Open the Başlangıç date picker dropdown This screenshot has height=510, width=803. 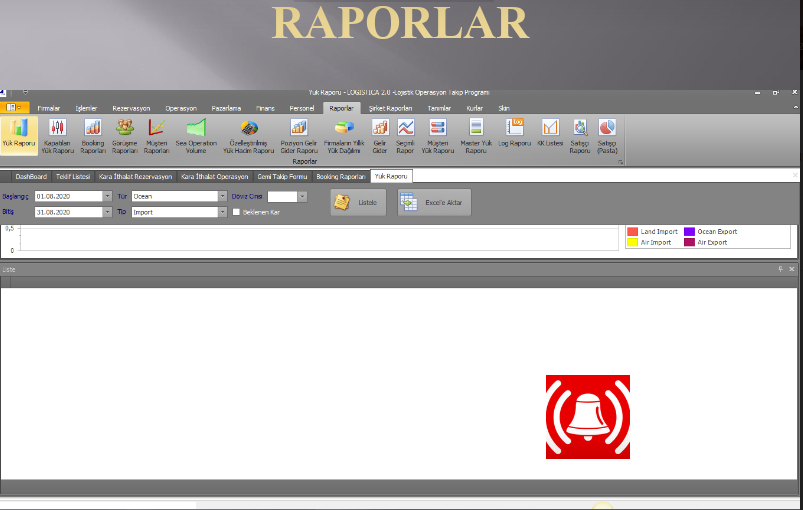(107, 197)
